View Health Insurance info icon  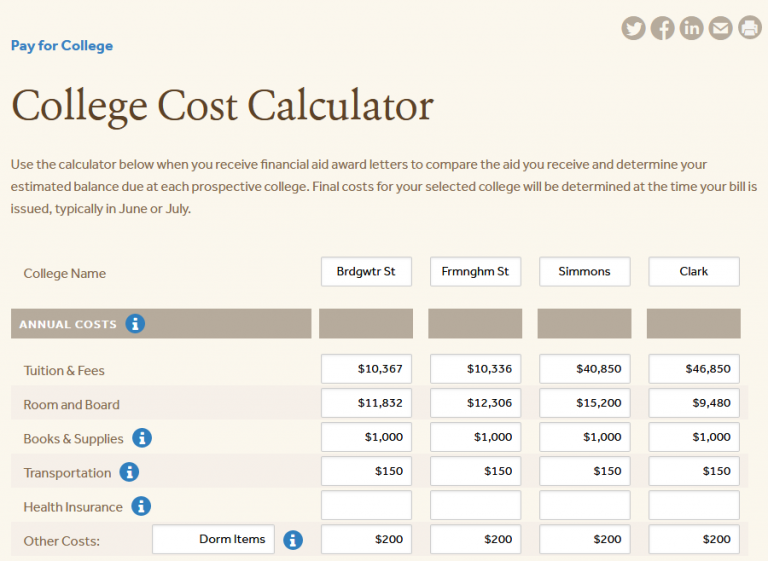141,506
